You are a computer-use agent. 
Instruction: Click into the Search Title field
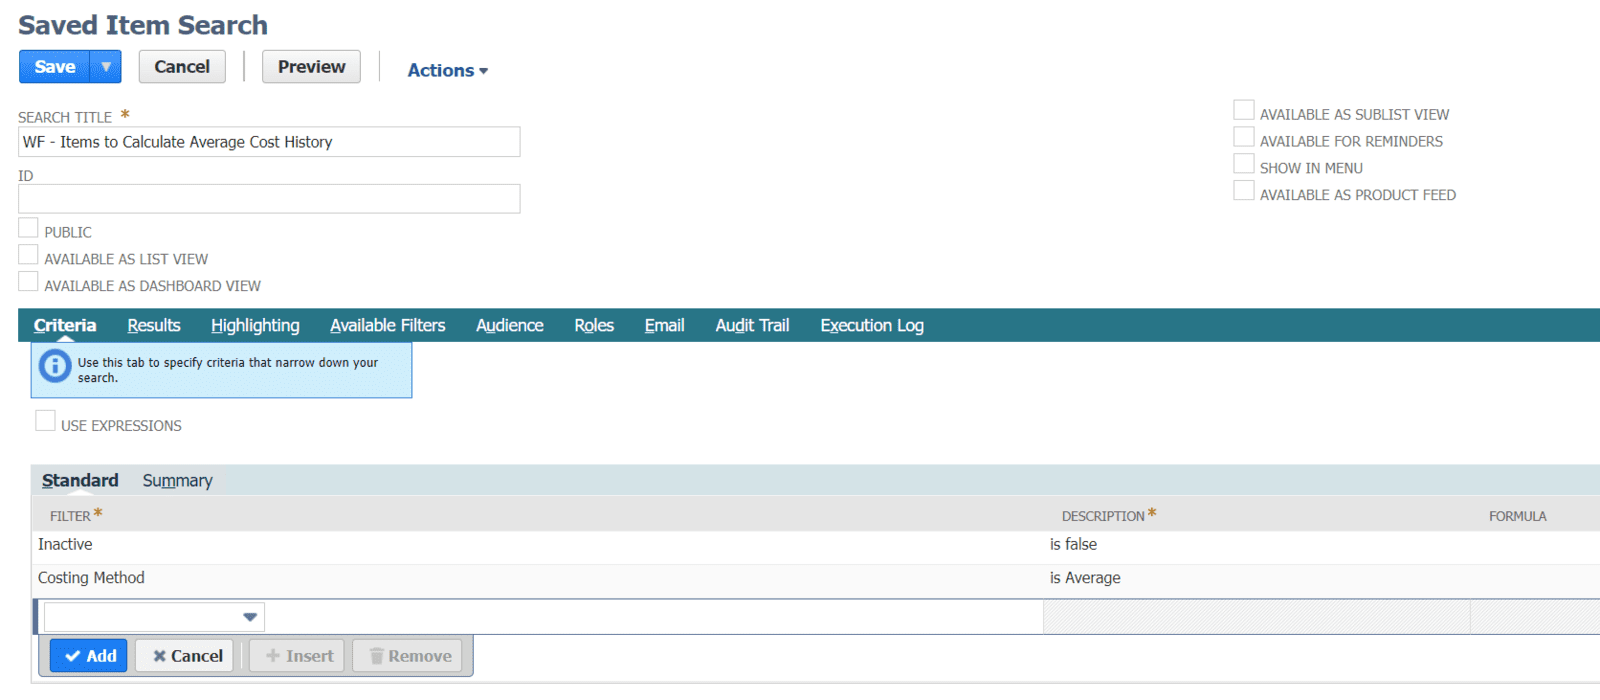[x=268, y=142]
